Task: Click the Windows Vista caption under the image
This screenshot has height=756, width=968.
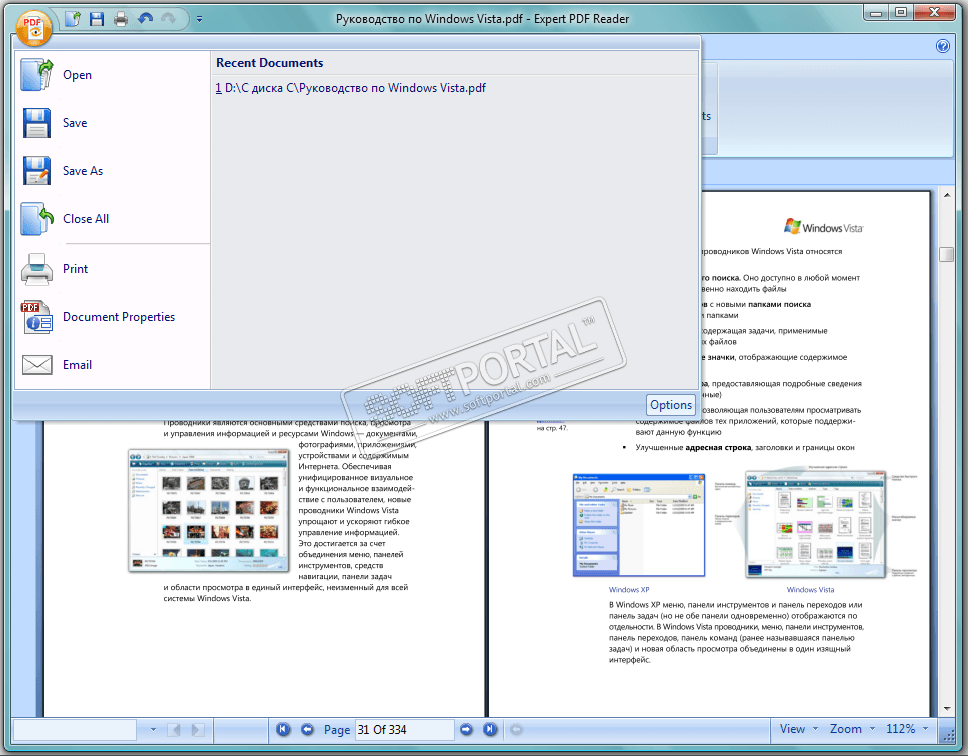Action: tap(810, 590)
